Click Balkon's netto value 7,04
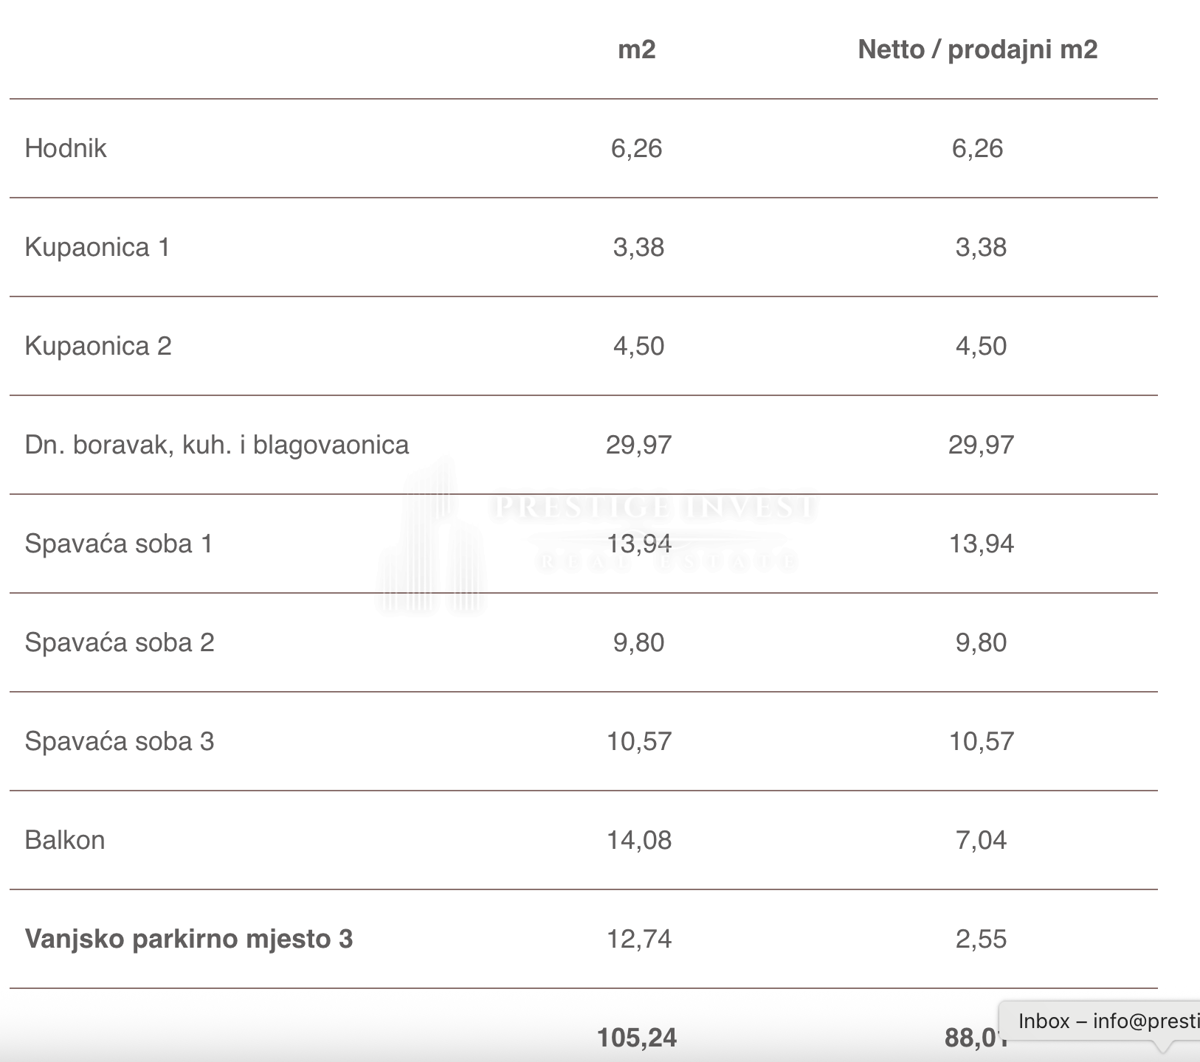Image resolution: width=1200 pixels, height=1062 pixels. click(x=981, y=840)
